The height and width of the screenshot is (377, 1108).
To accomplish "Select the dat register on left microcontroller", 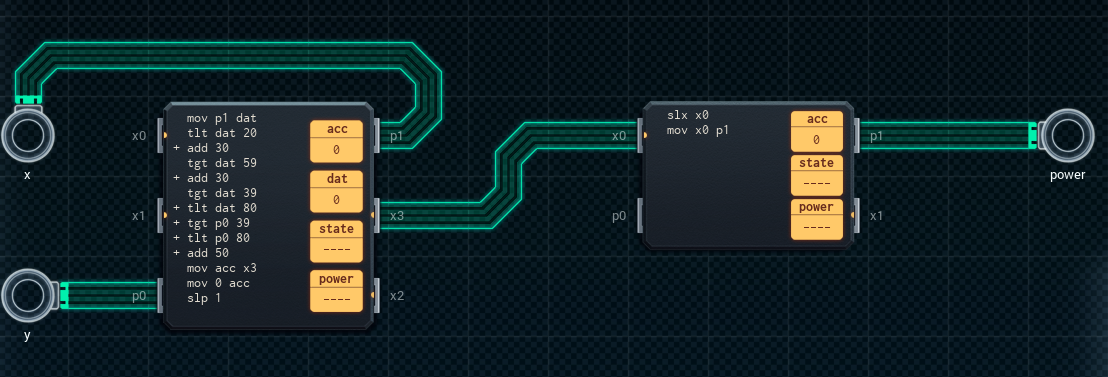I will (336, 191).
